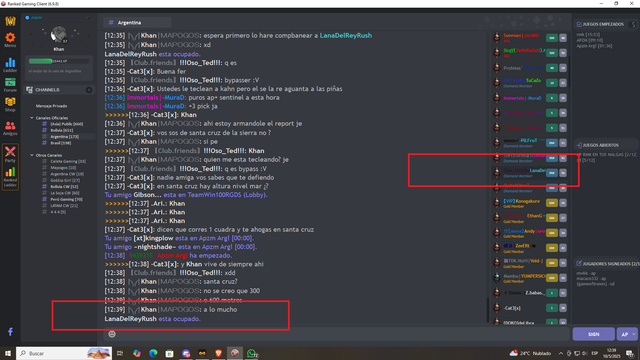Click the W logo at sidebar top
Image resolution: width=640 pixels, height=360 pixels.
(10, 21)
